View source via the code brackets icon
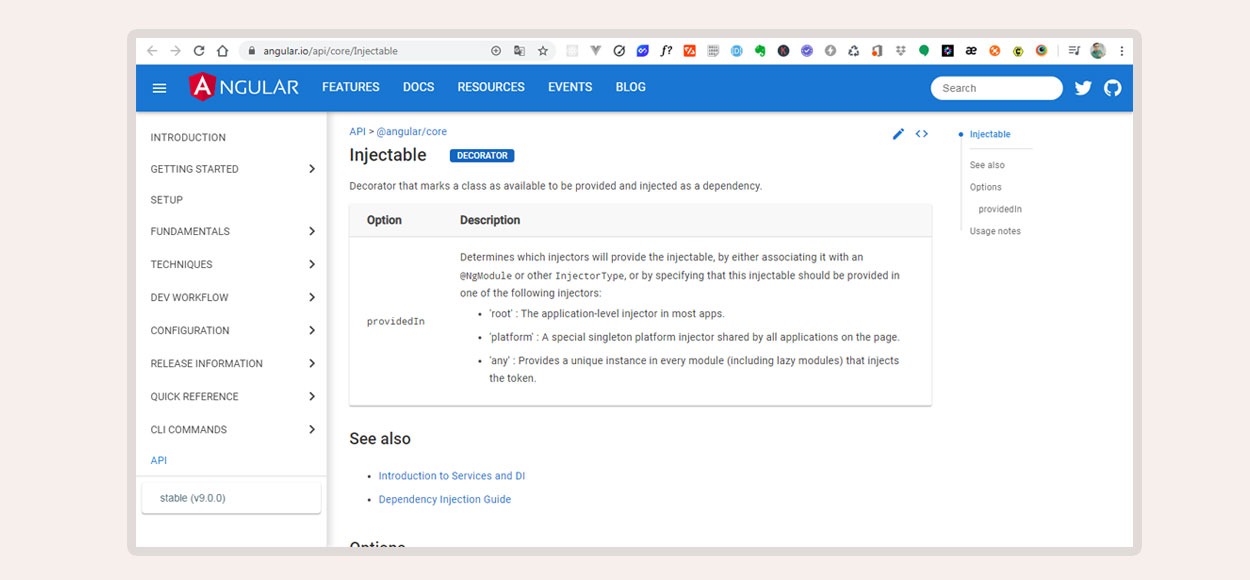The height and width of the screenshot is (580, 1250). coord(922,134)
